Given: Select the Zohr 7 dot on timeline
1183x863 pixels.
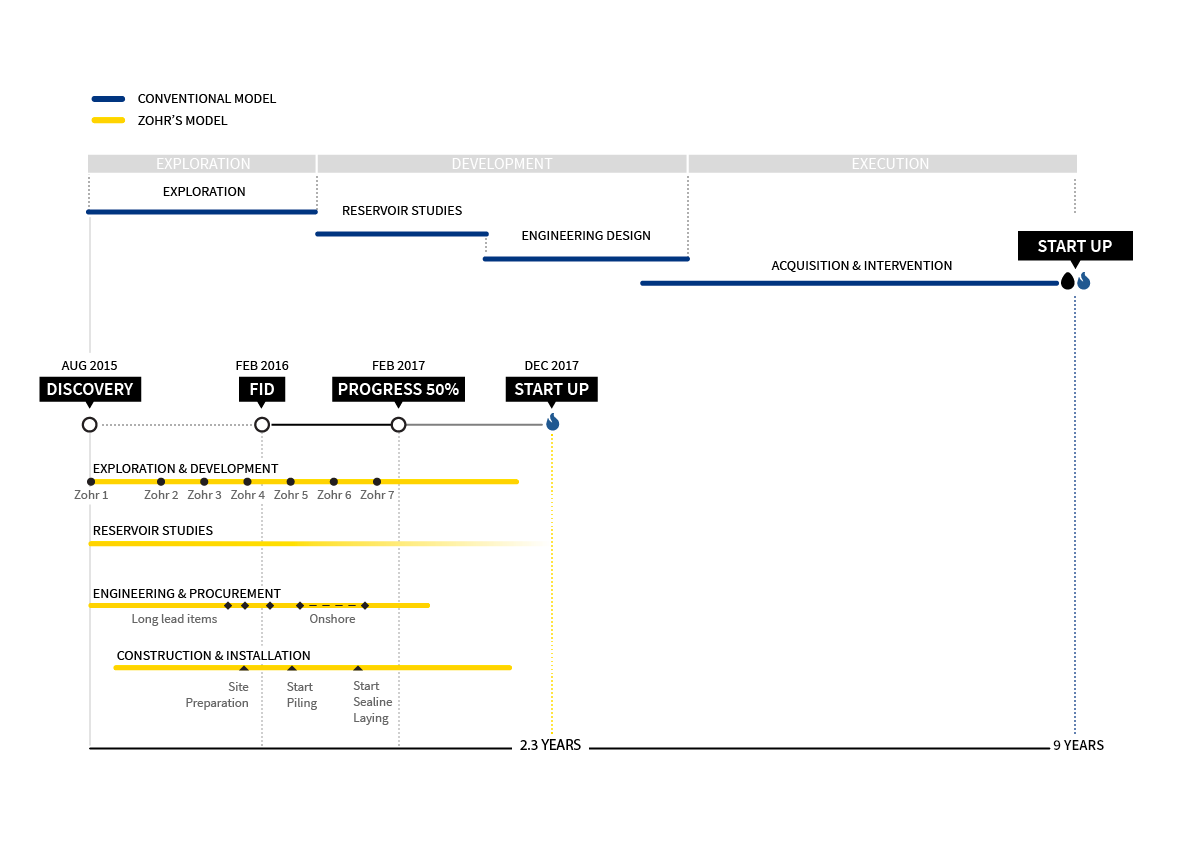Looking at the screenshot, I should coord(377,482).
